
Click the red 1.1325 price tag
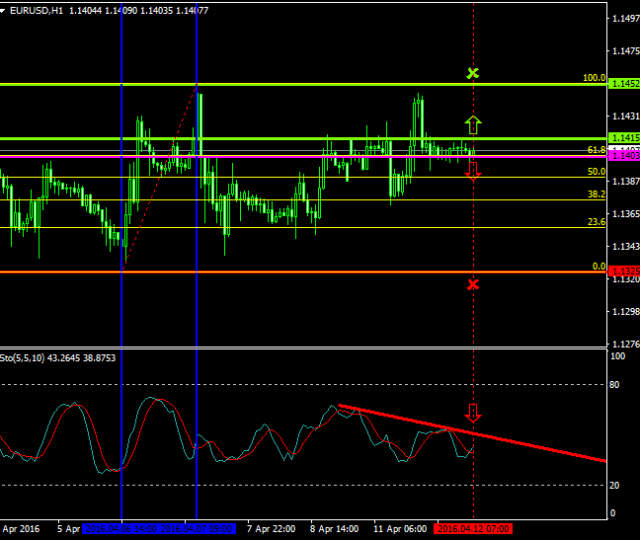(x=624, y=272)
